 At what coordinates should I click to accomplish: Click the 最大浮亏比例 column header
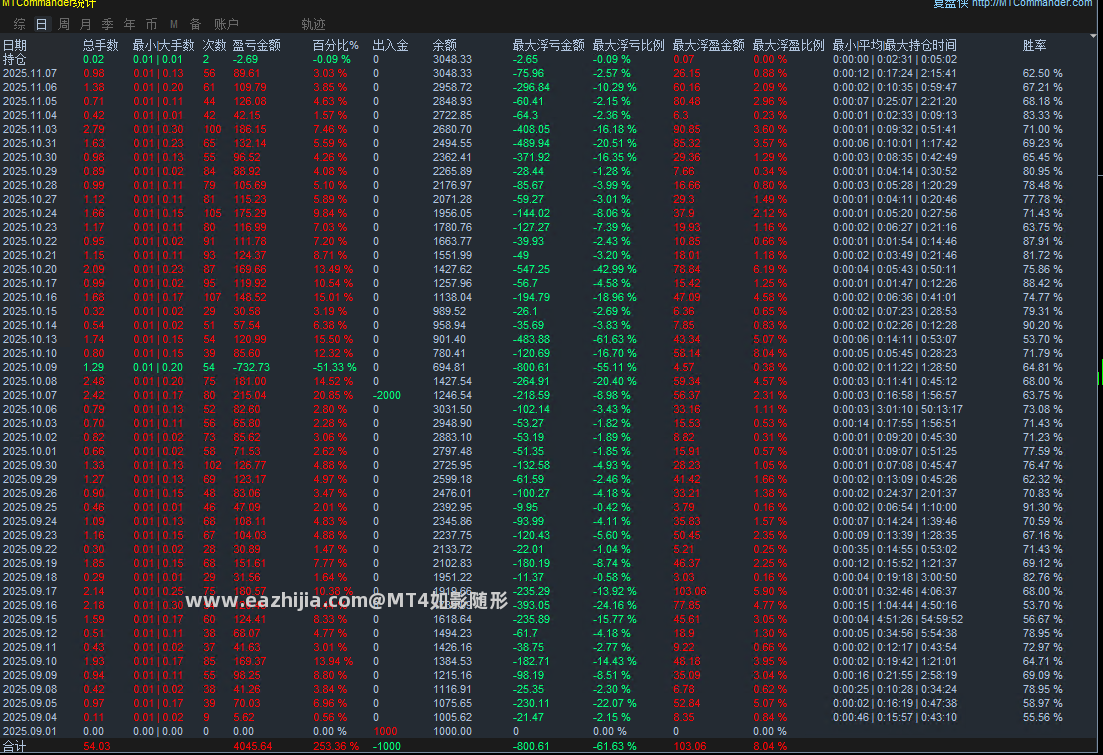pyautogui.click(x=629, y=46)
